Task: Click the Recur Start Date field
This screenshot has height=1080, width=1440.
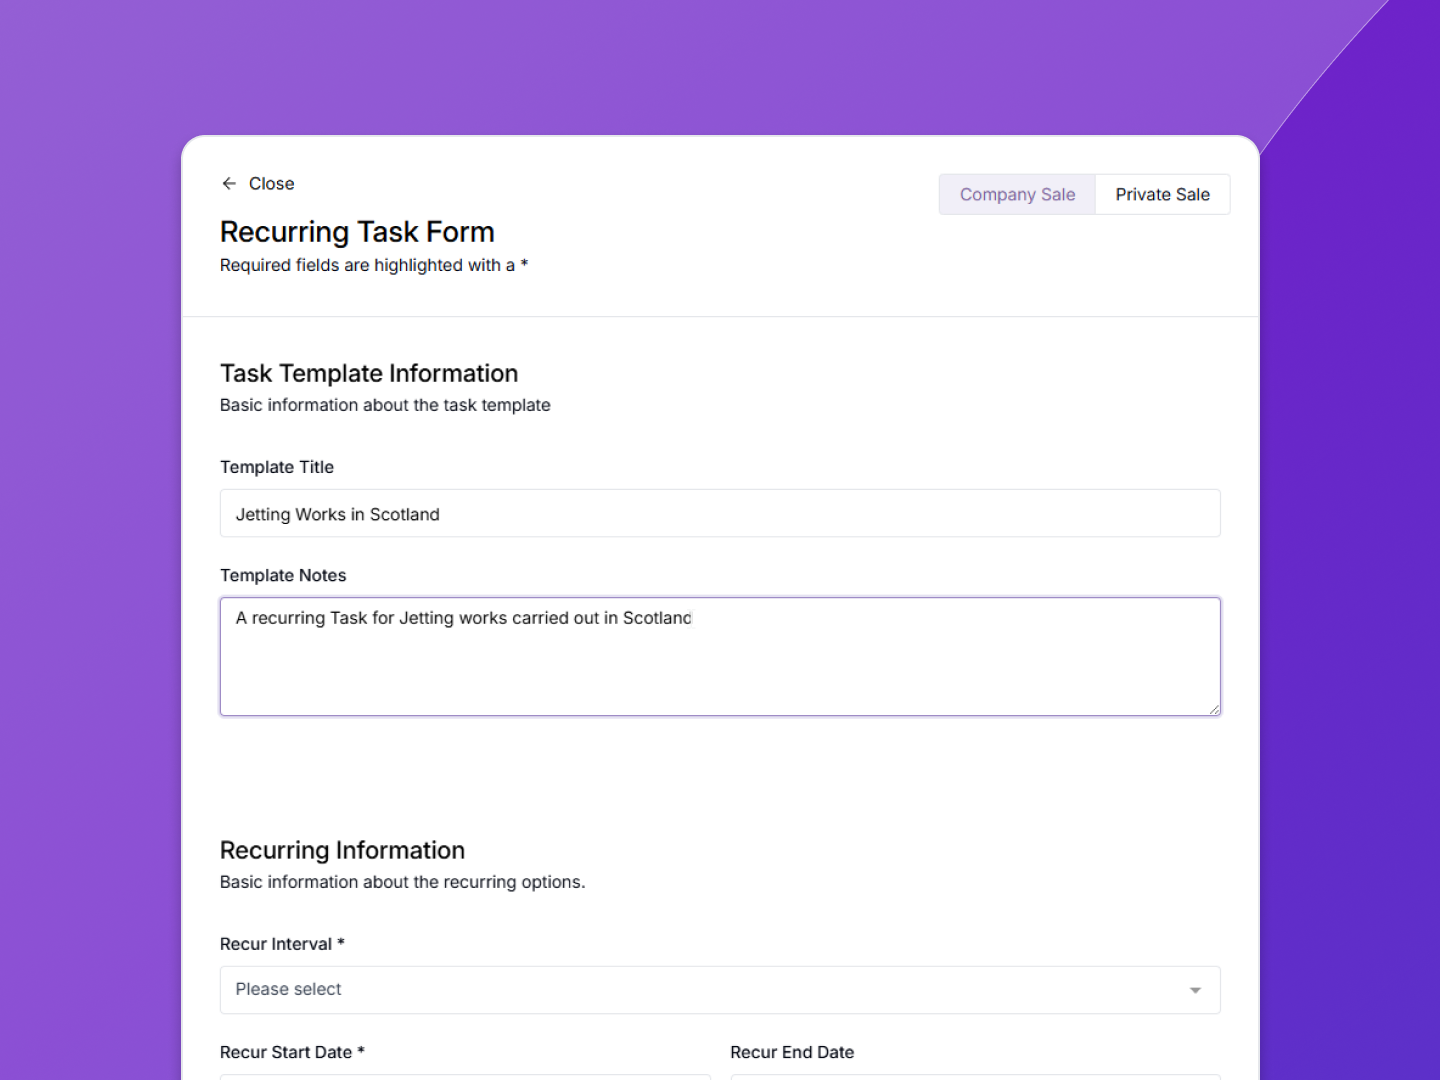Action: (x=465, y=1078)
